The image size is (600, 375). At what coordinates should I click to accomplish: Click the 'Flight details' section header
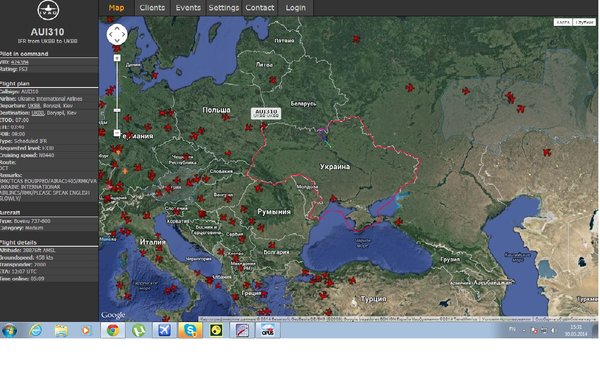(18, 243)
